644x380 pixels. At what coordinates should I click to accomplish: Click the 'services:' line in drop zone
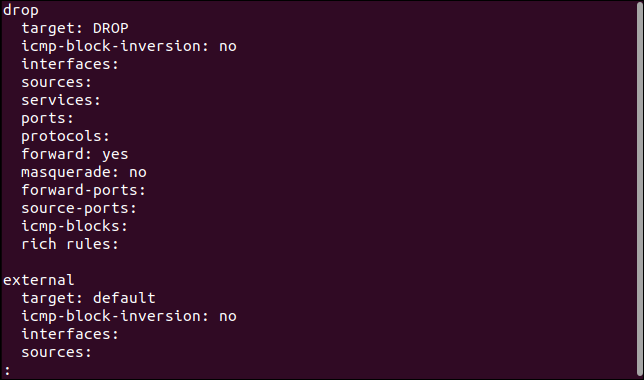point(61,100)
